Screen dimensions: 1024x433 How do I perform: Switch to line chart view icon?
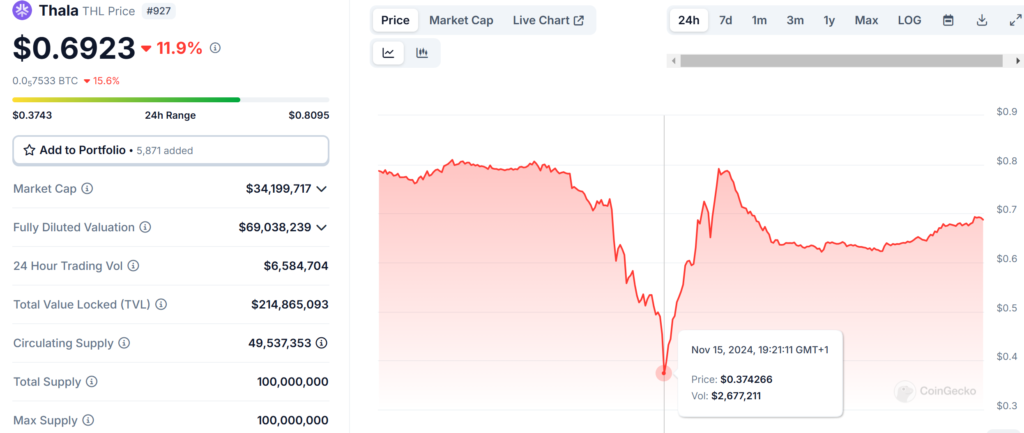(x=389, y=53)
